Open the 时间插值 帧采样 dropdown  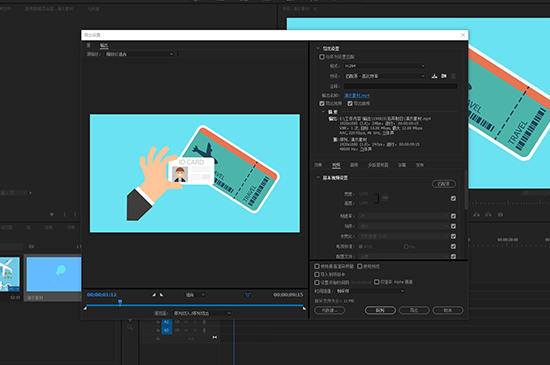370,291
